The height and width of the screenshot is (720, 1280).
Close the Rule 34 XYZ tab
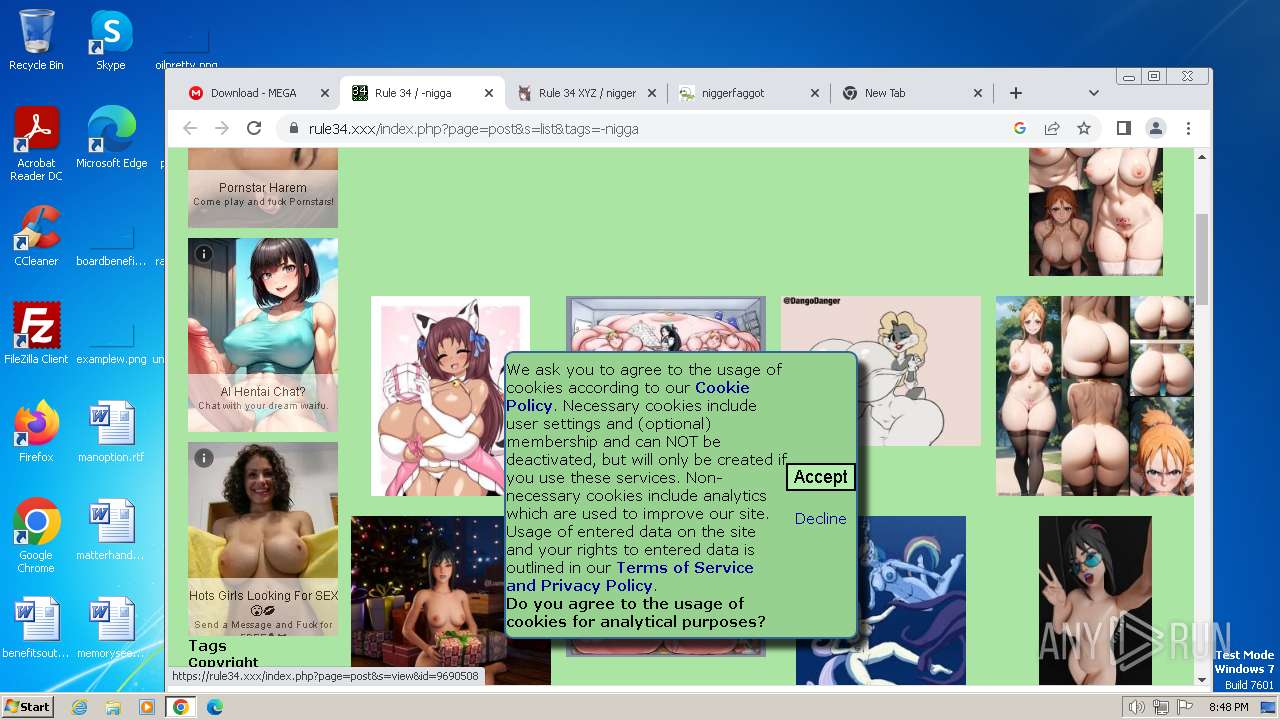click(652, 93)
